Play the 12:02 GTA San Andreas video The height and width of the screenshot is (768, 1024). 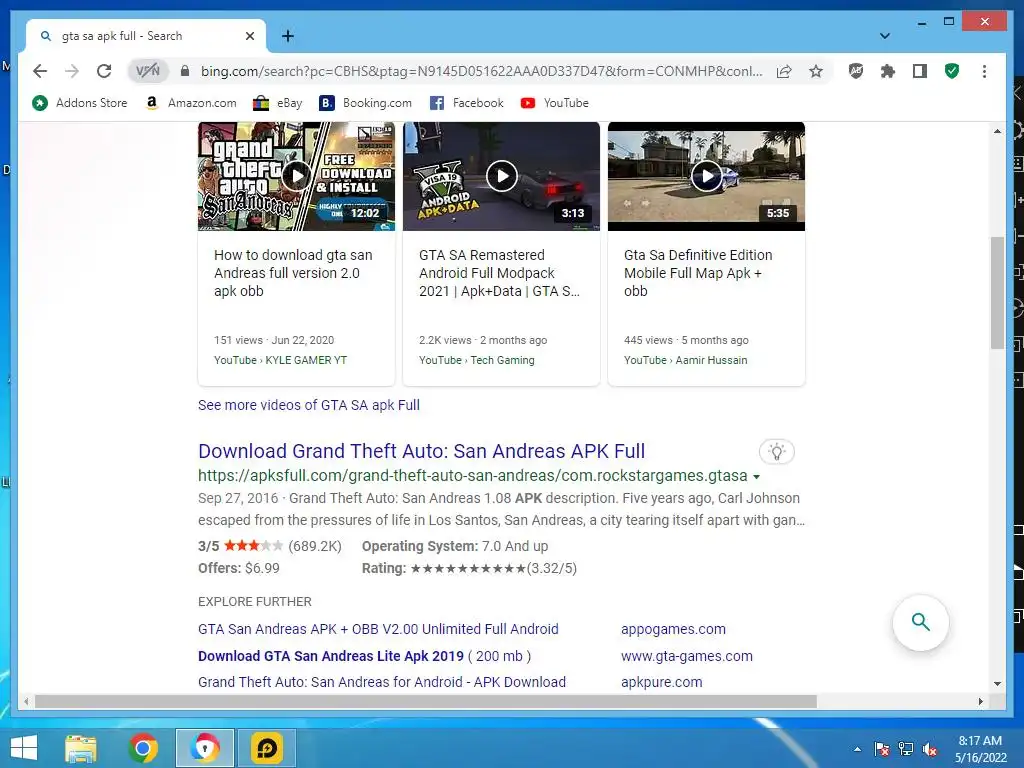tap(296, 176)
